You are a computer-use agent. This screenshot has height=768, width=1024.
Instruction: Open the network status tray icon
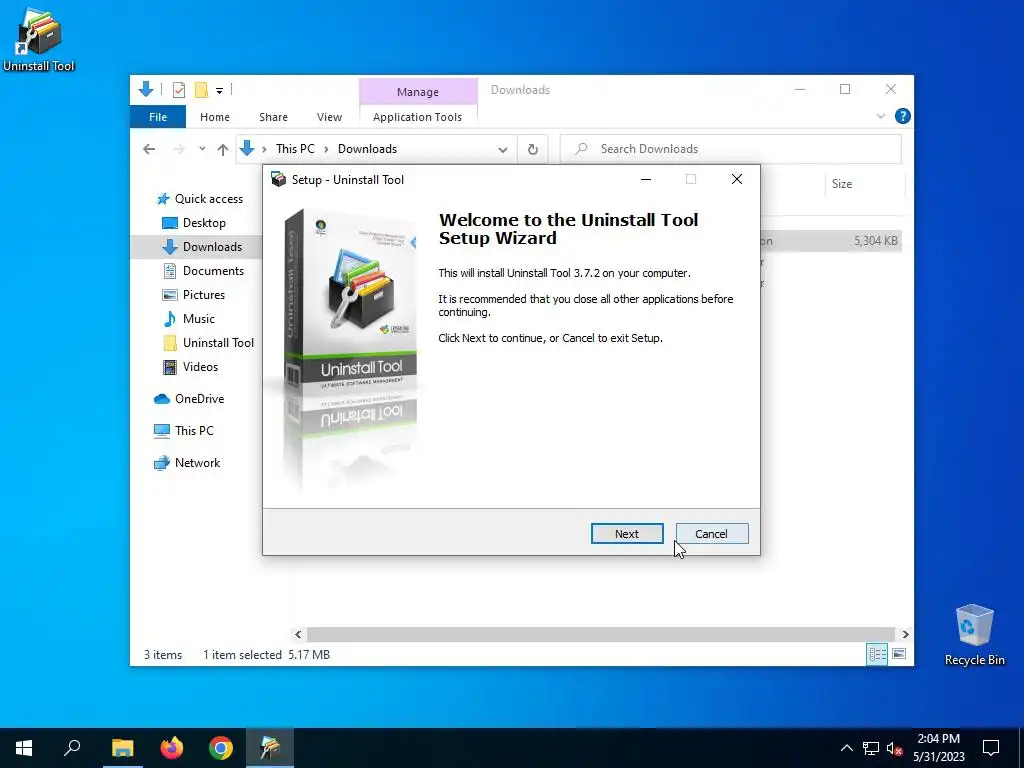(x=871, y=748)
